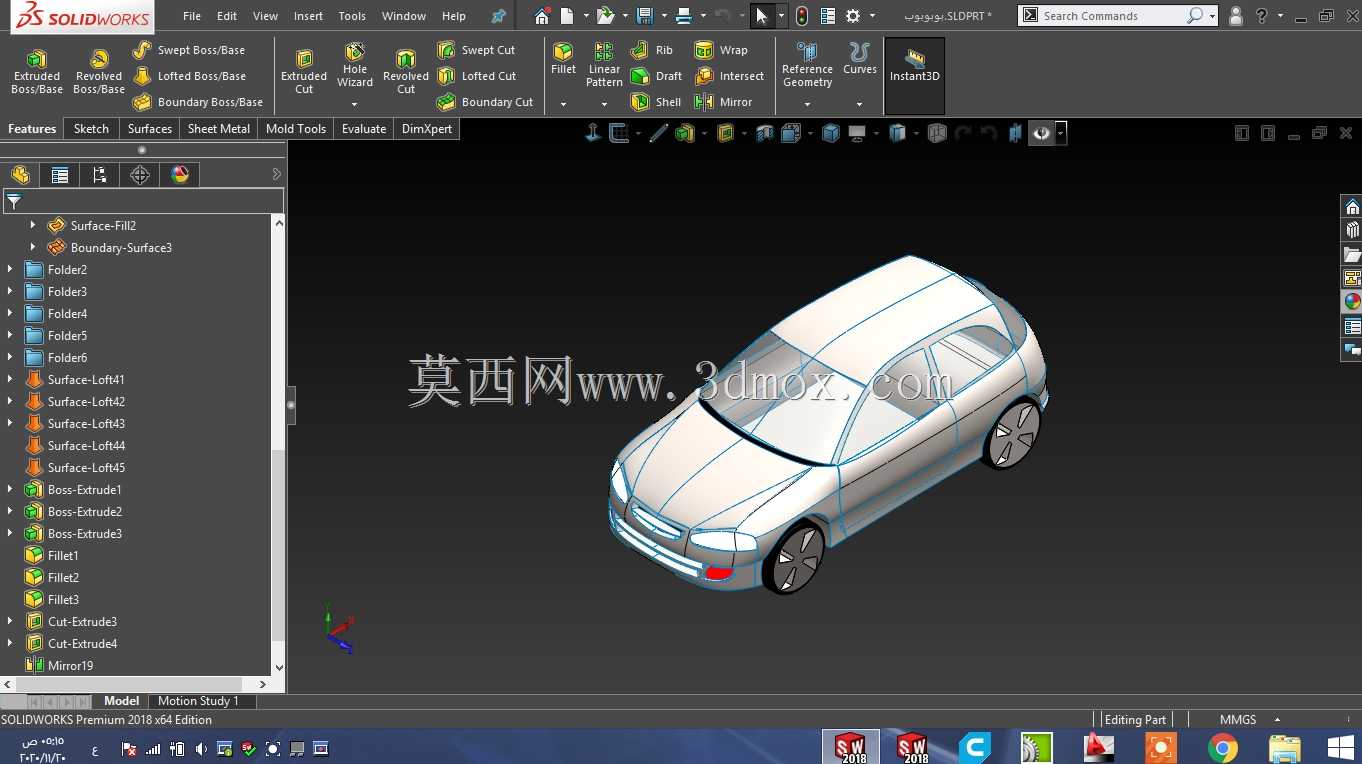Expand the Folder2 tree item

(10, 269)
